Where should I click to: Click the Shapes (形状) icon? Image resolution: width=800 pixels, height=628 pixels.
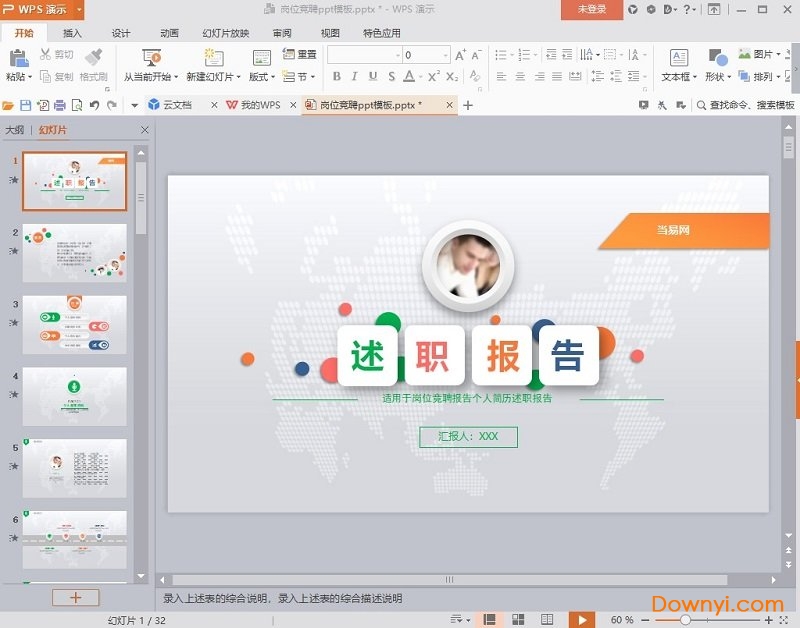(717, 59)
